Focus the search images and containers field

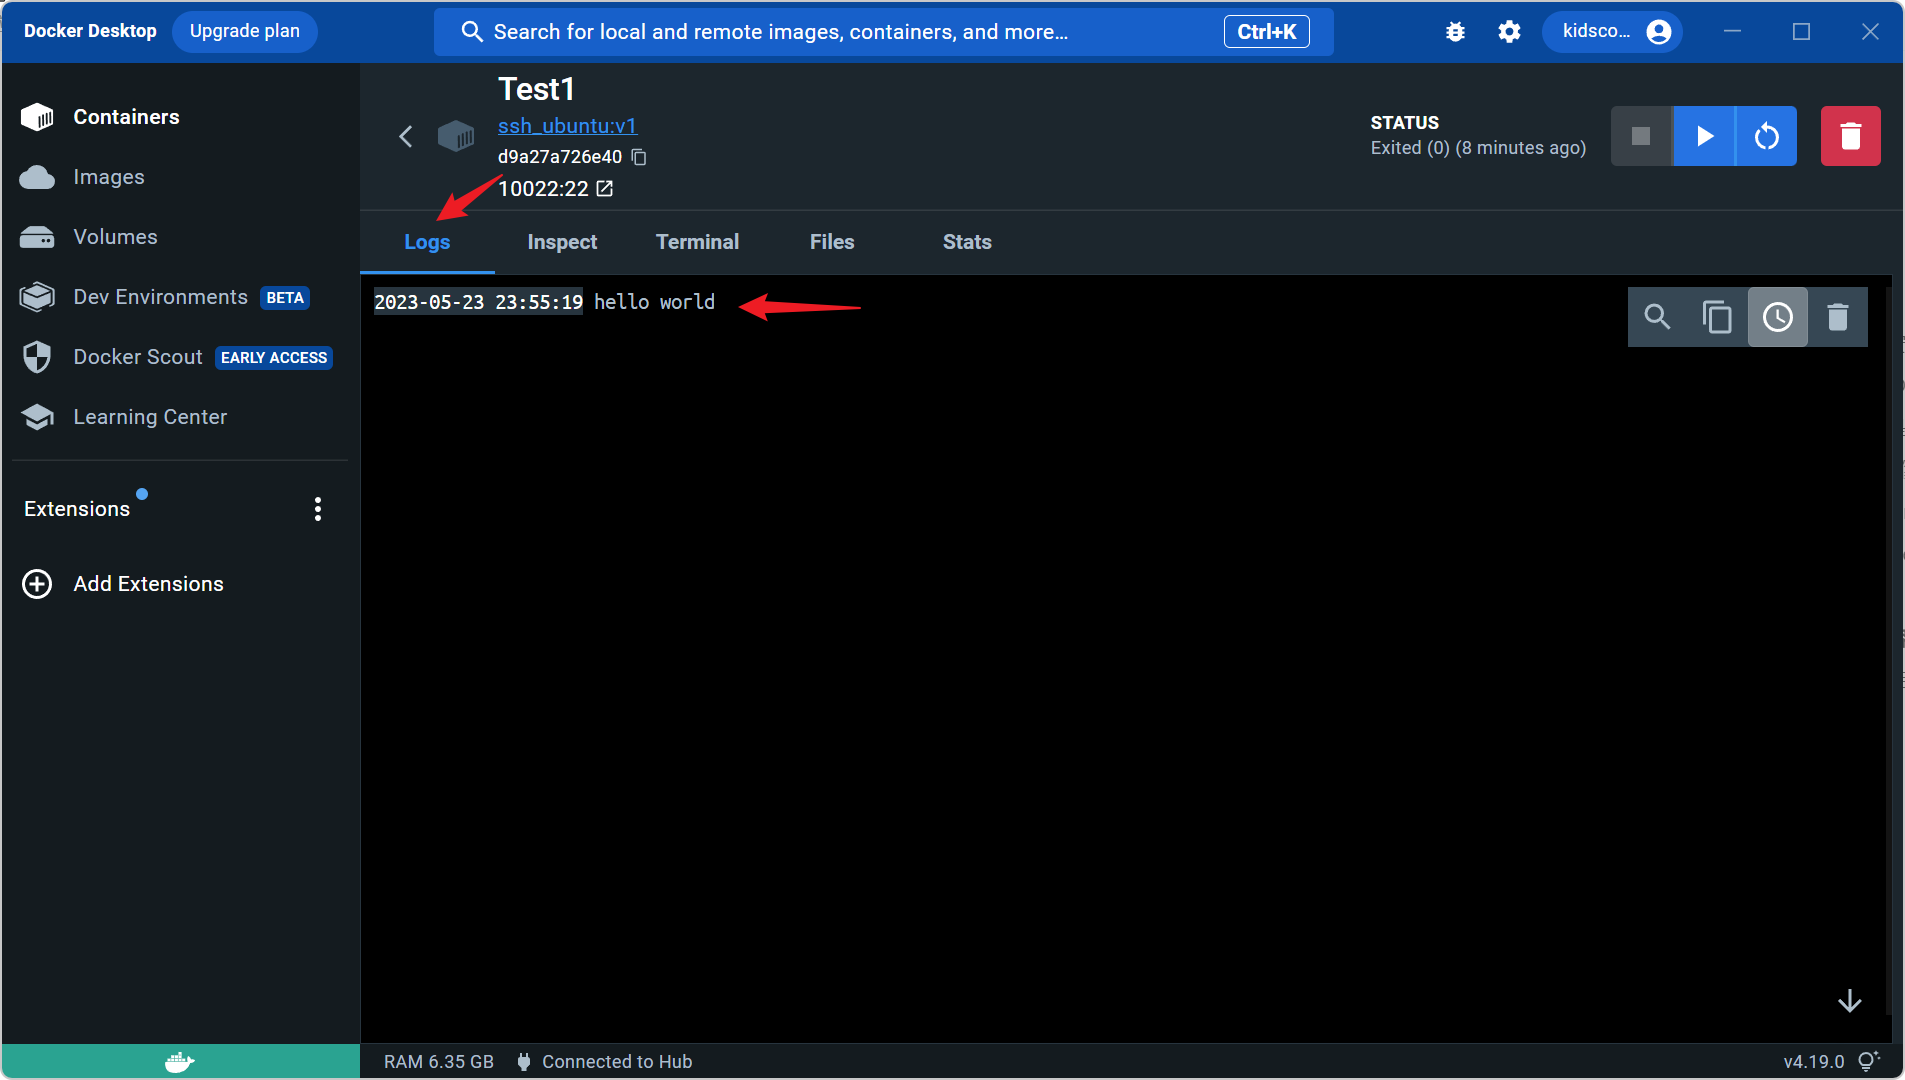(x=883, y=32)
